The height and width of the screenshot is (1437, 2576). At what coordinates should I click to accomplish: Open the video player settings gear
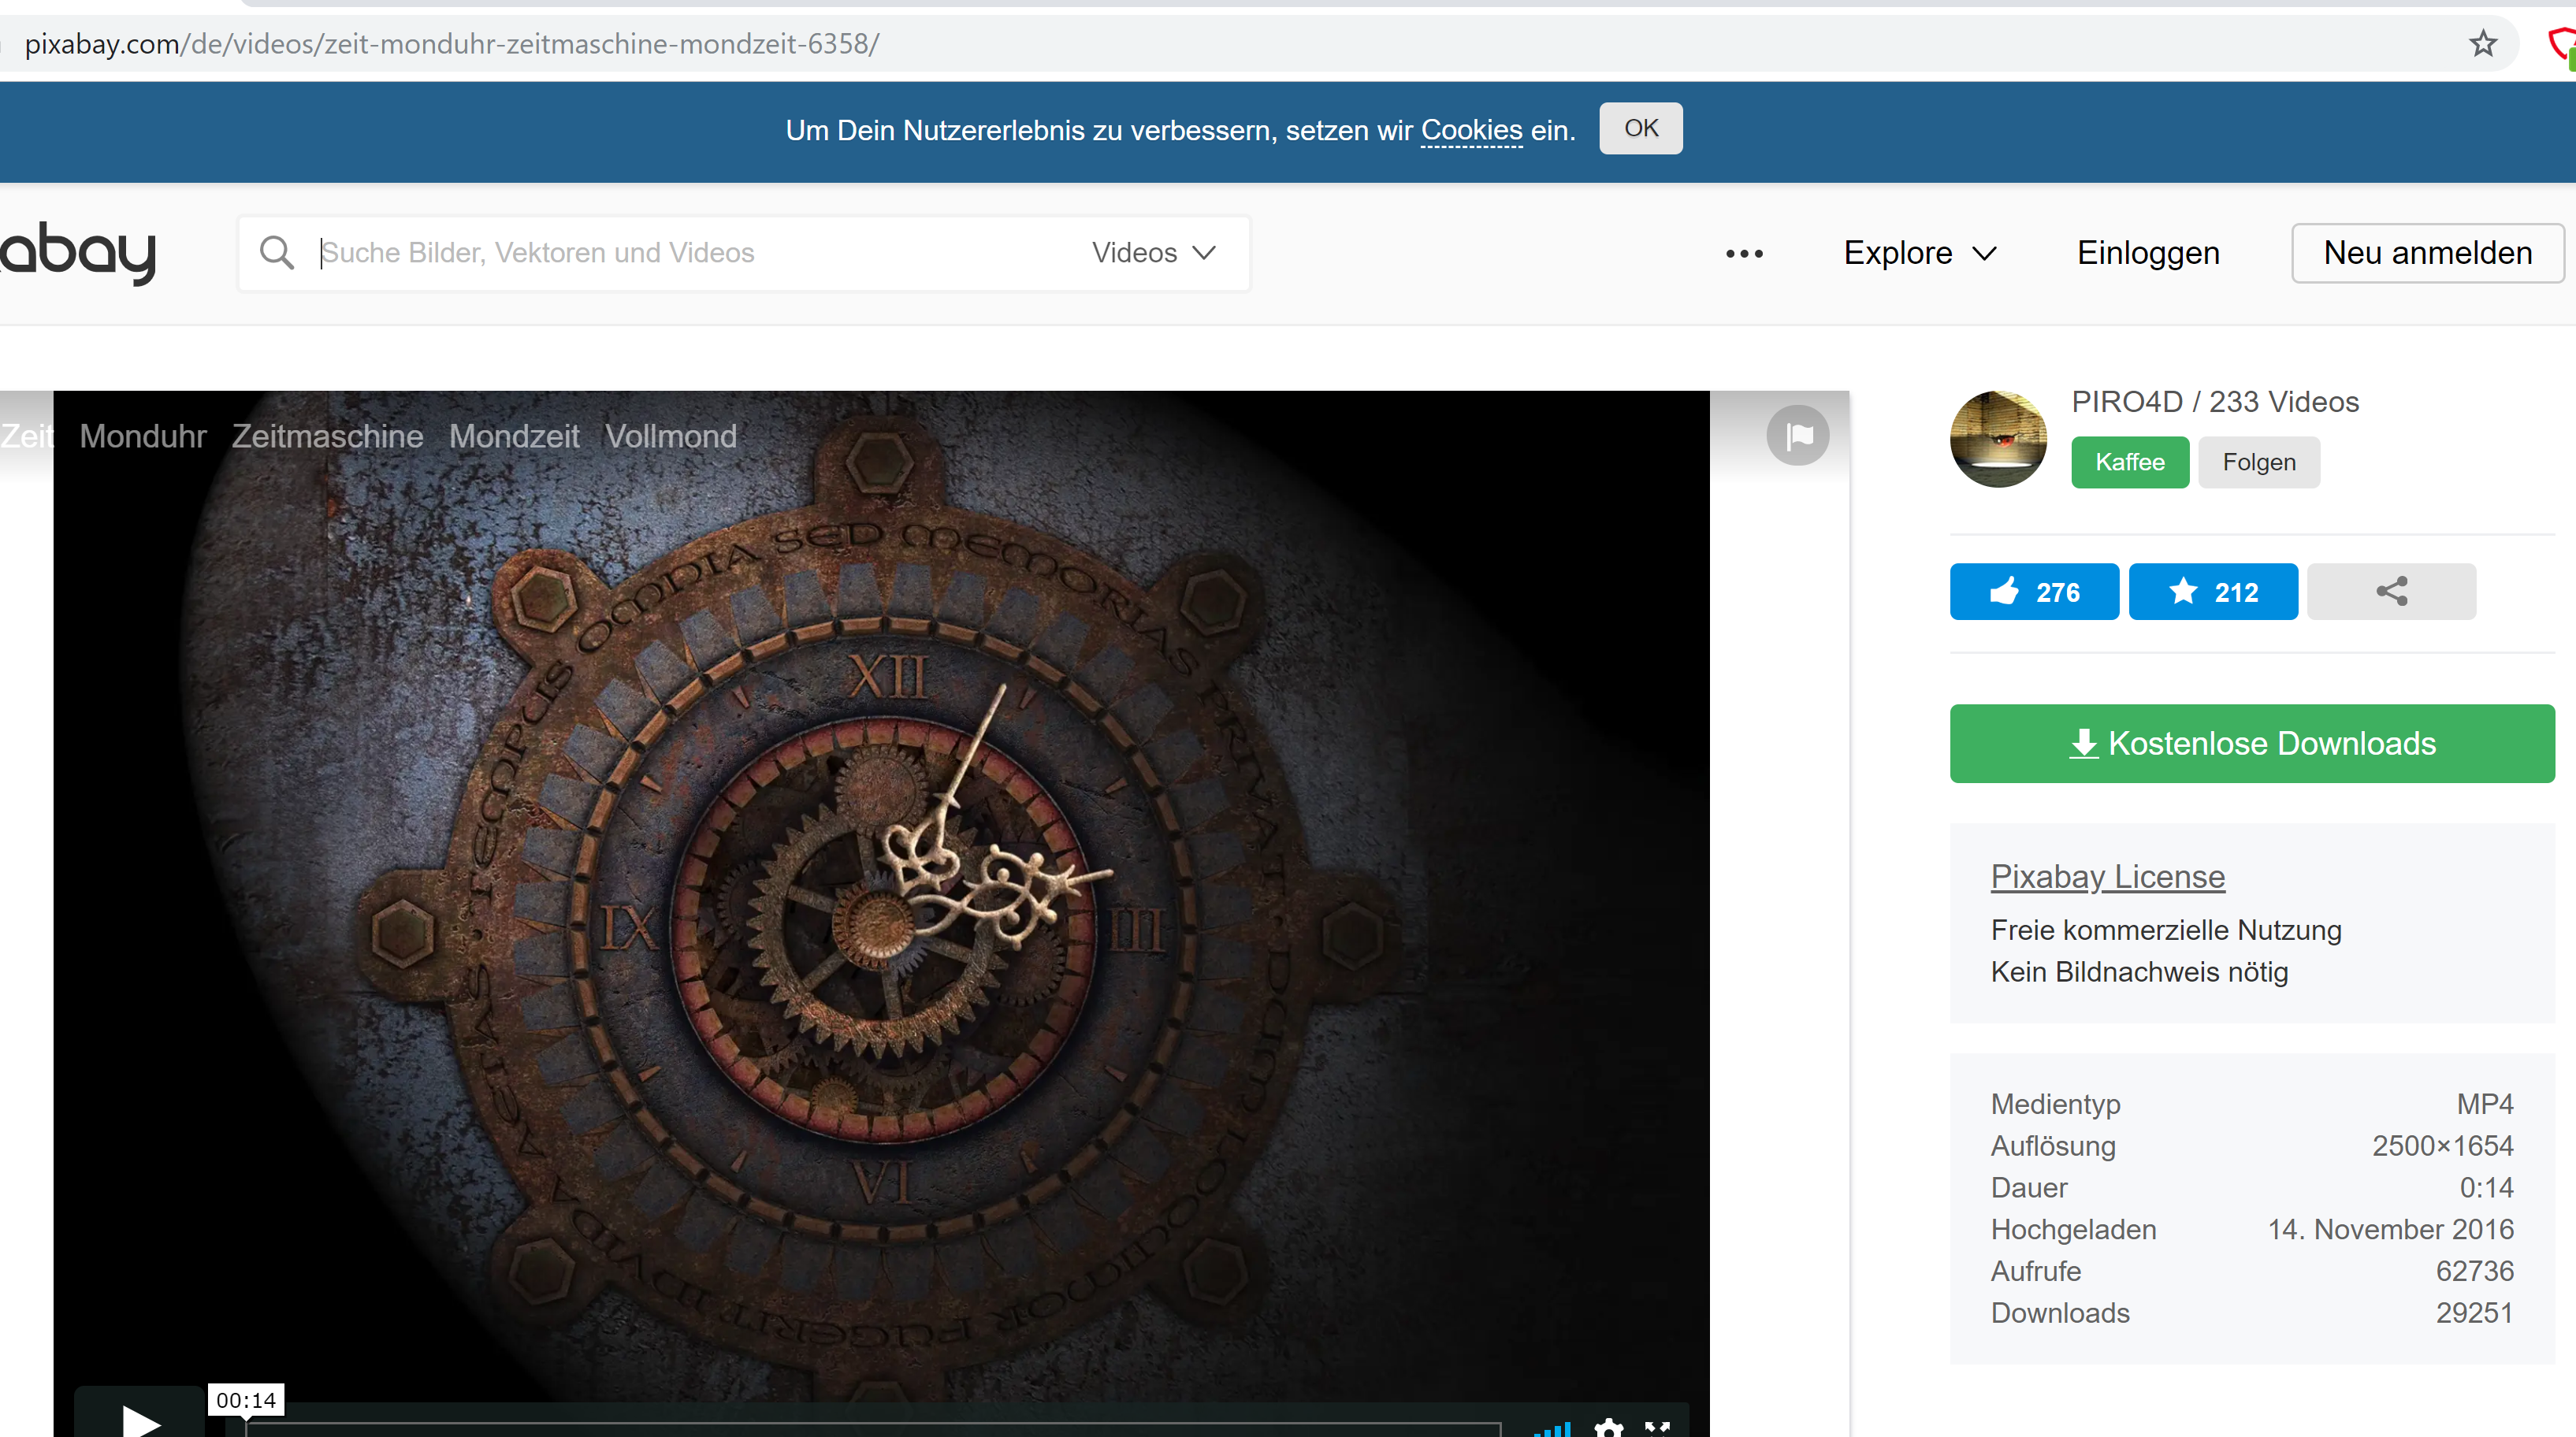pyautogui.click(x=1608, y=1428)
